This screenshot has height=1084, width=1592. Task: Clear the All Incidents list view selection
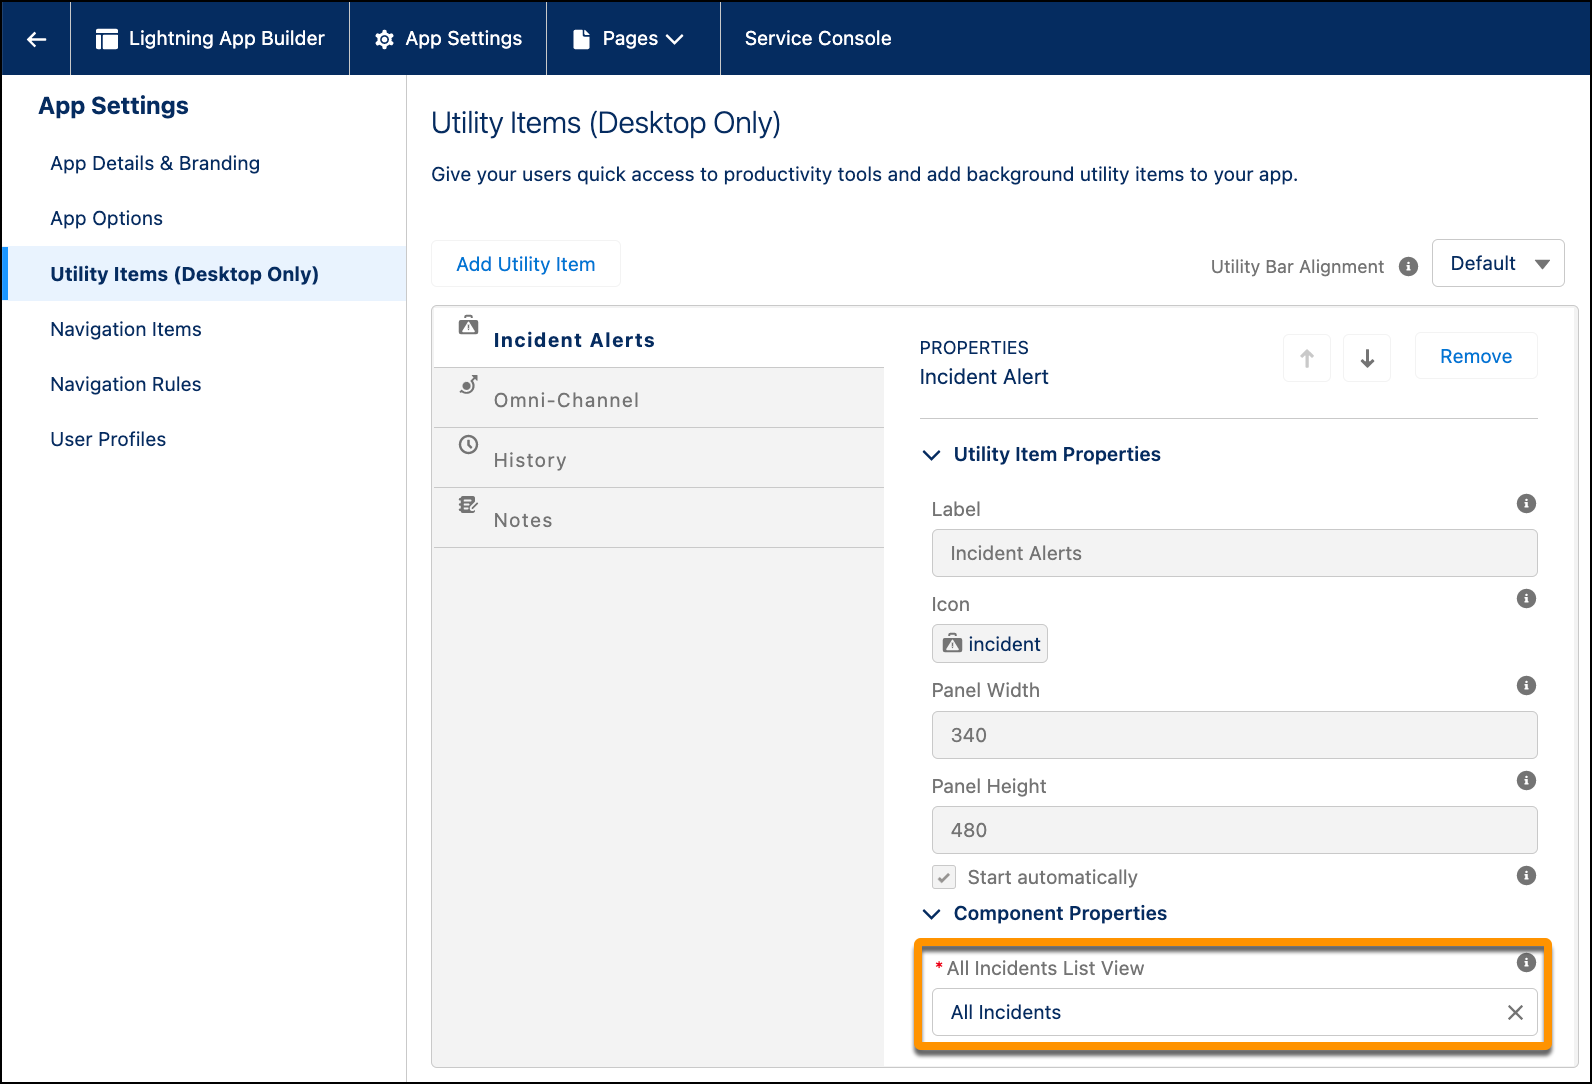point(1515,1012)
